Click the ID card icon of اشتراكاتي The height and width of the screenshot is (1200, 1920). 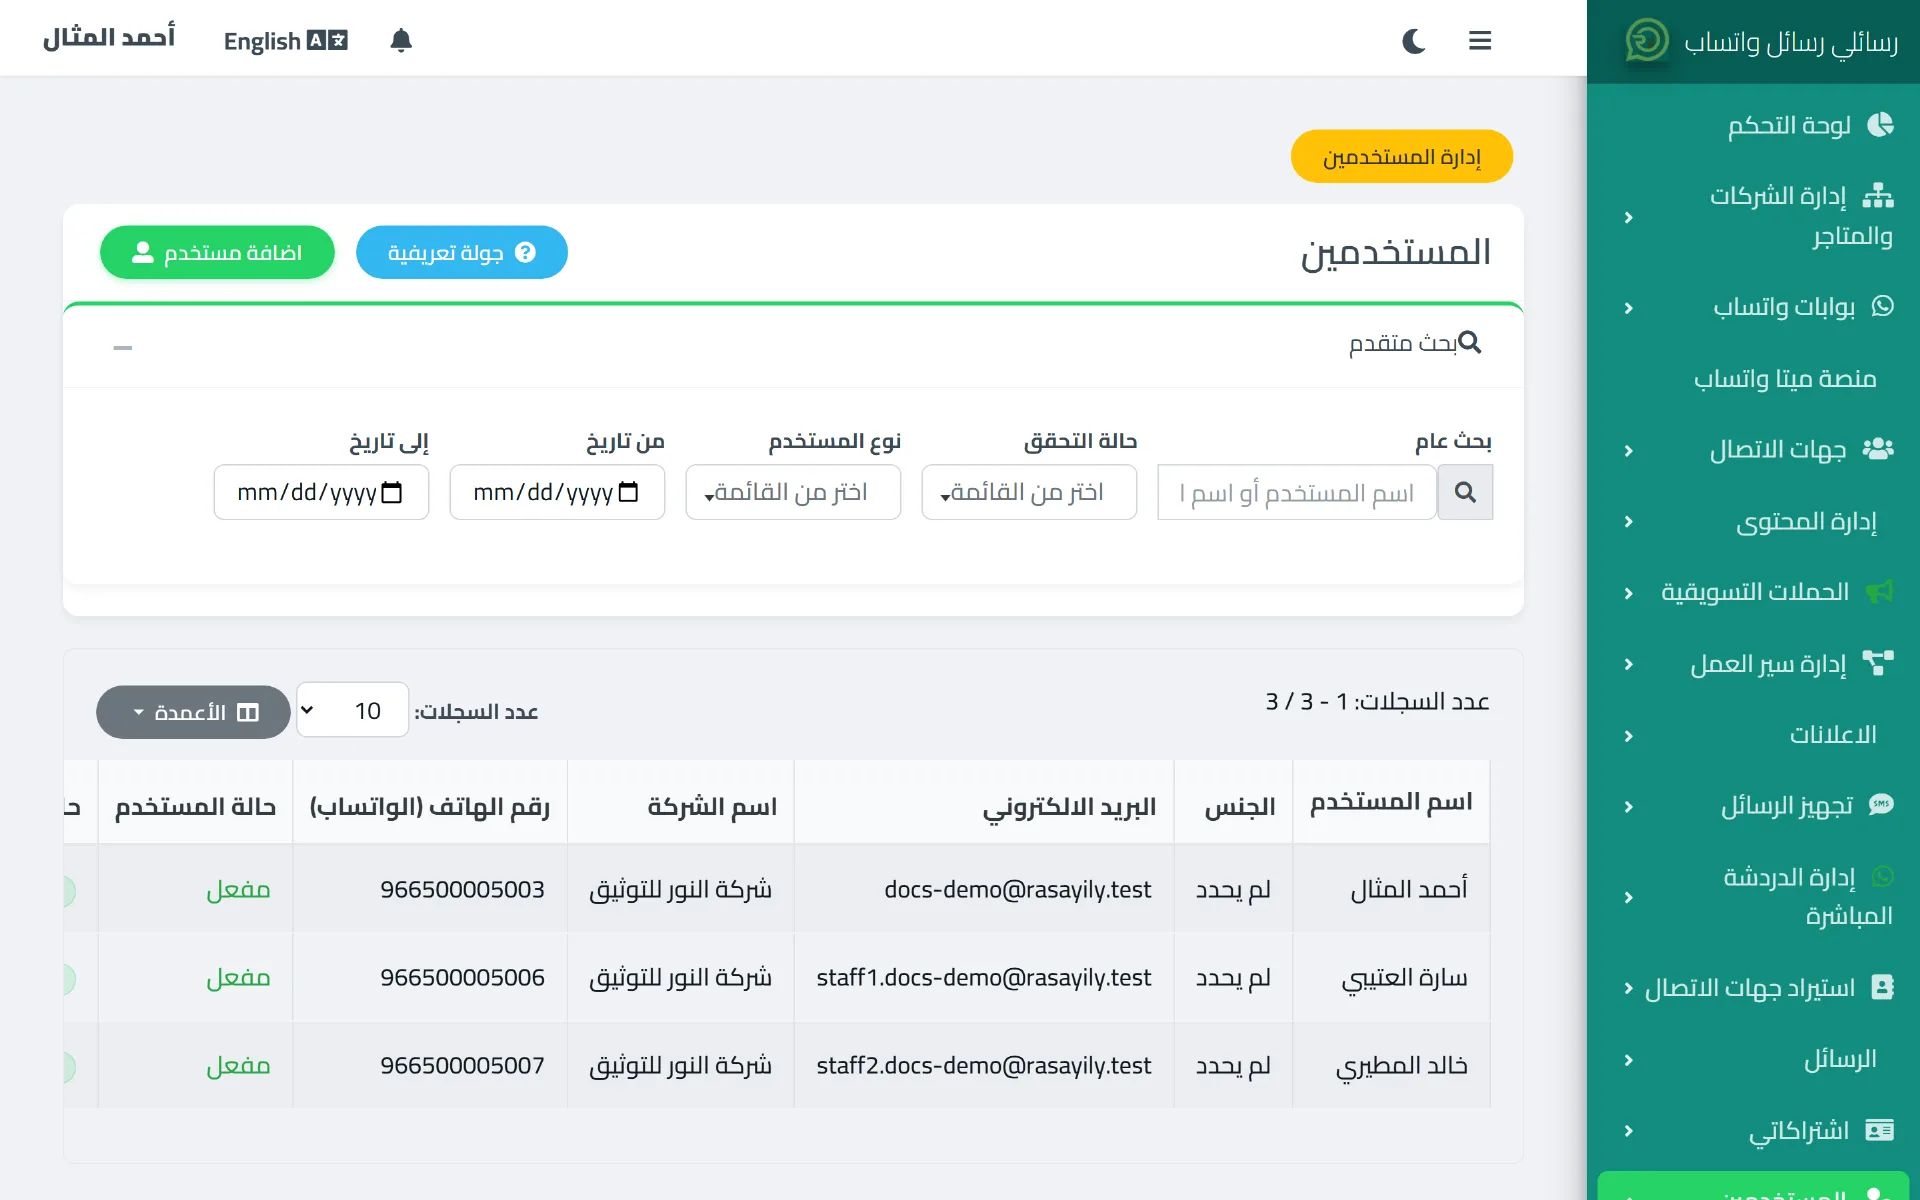(1880, 1130)
